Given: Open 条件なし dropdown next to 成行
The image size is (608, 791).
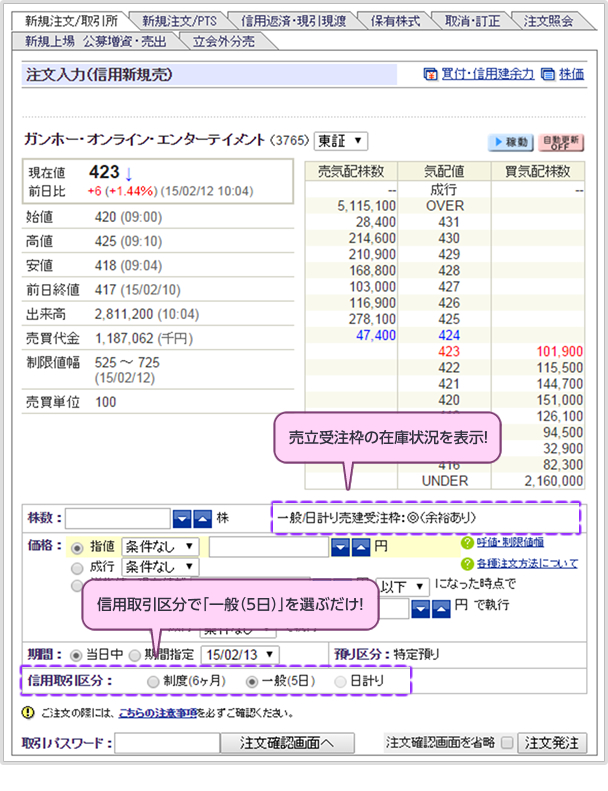Looking at the screenshot, I should tap(160, 567).
